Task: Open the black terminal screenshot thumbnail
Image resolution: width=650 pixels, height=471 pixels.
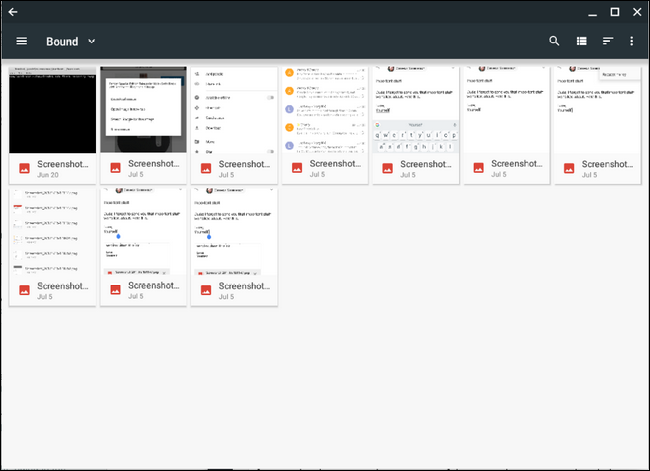Action: (53, 110)
